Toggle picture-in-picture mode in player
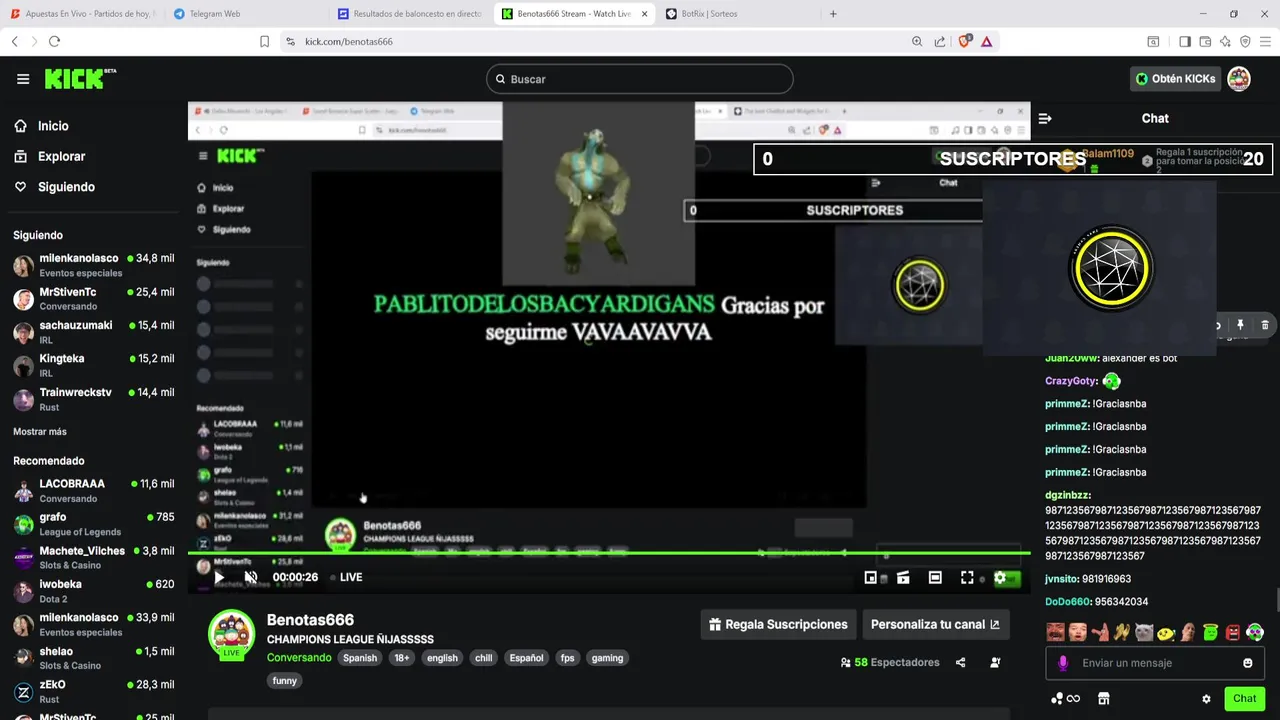This screenshot has width=1280, height=720. 871,577
